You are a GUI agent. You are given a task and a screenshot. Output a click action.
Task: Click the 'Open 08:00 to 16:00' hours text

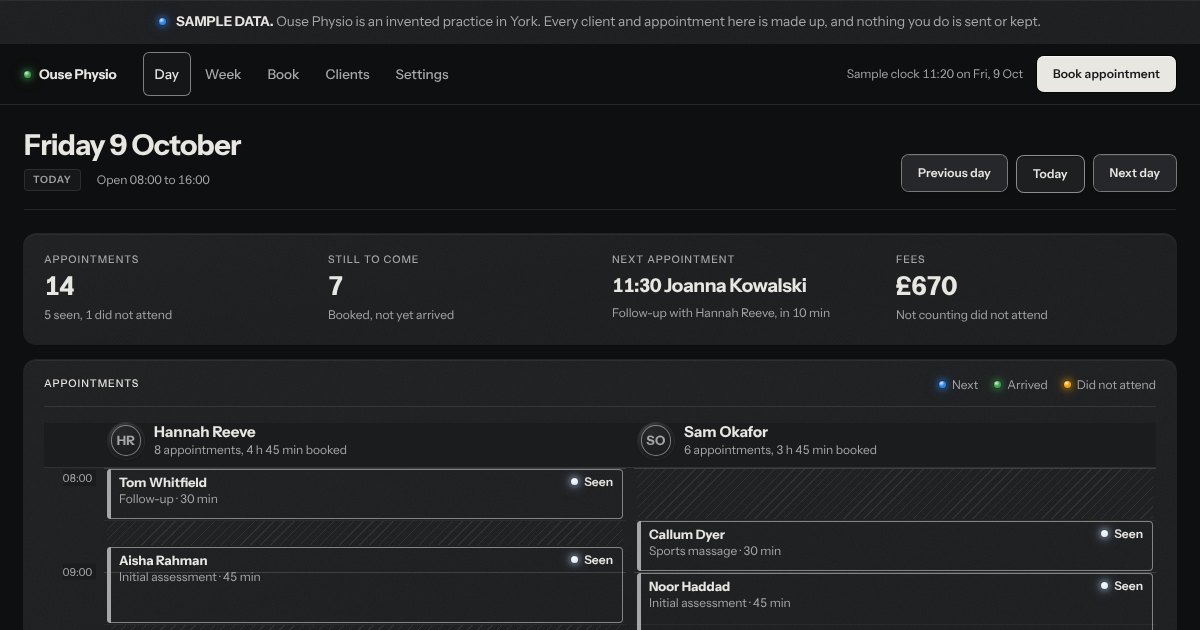pos(153,180)
